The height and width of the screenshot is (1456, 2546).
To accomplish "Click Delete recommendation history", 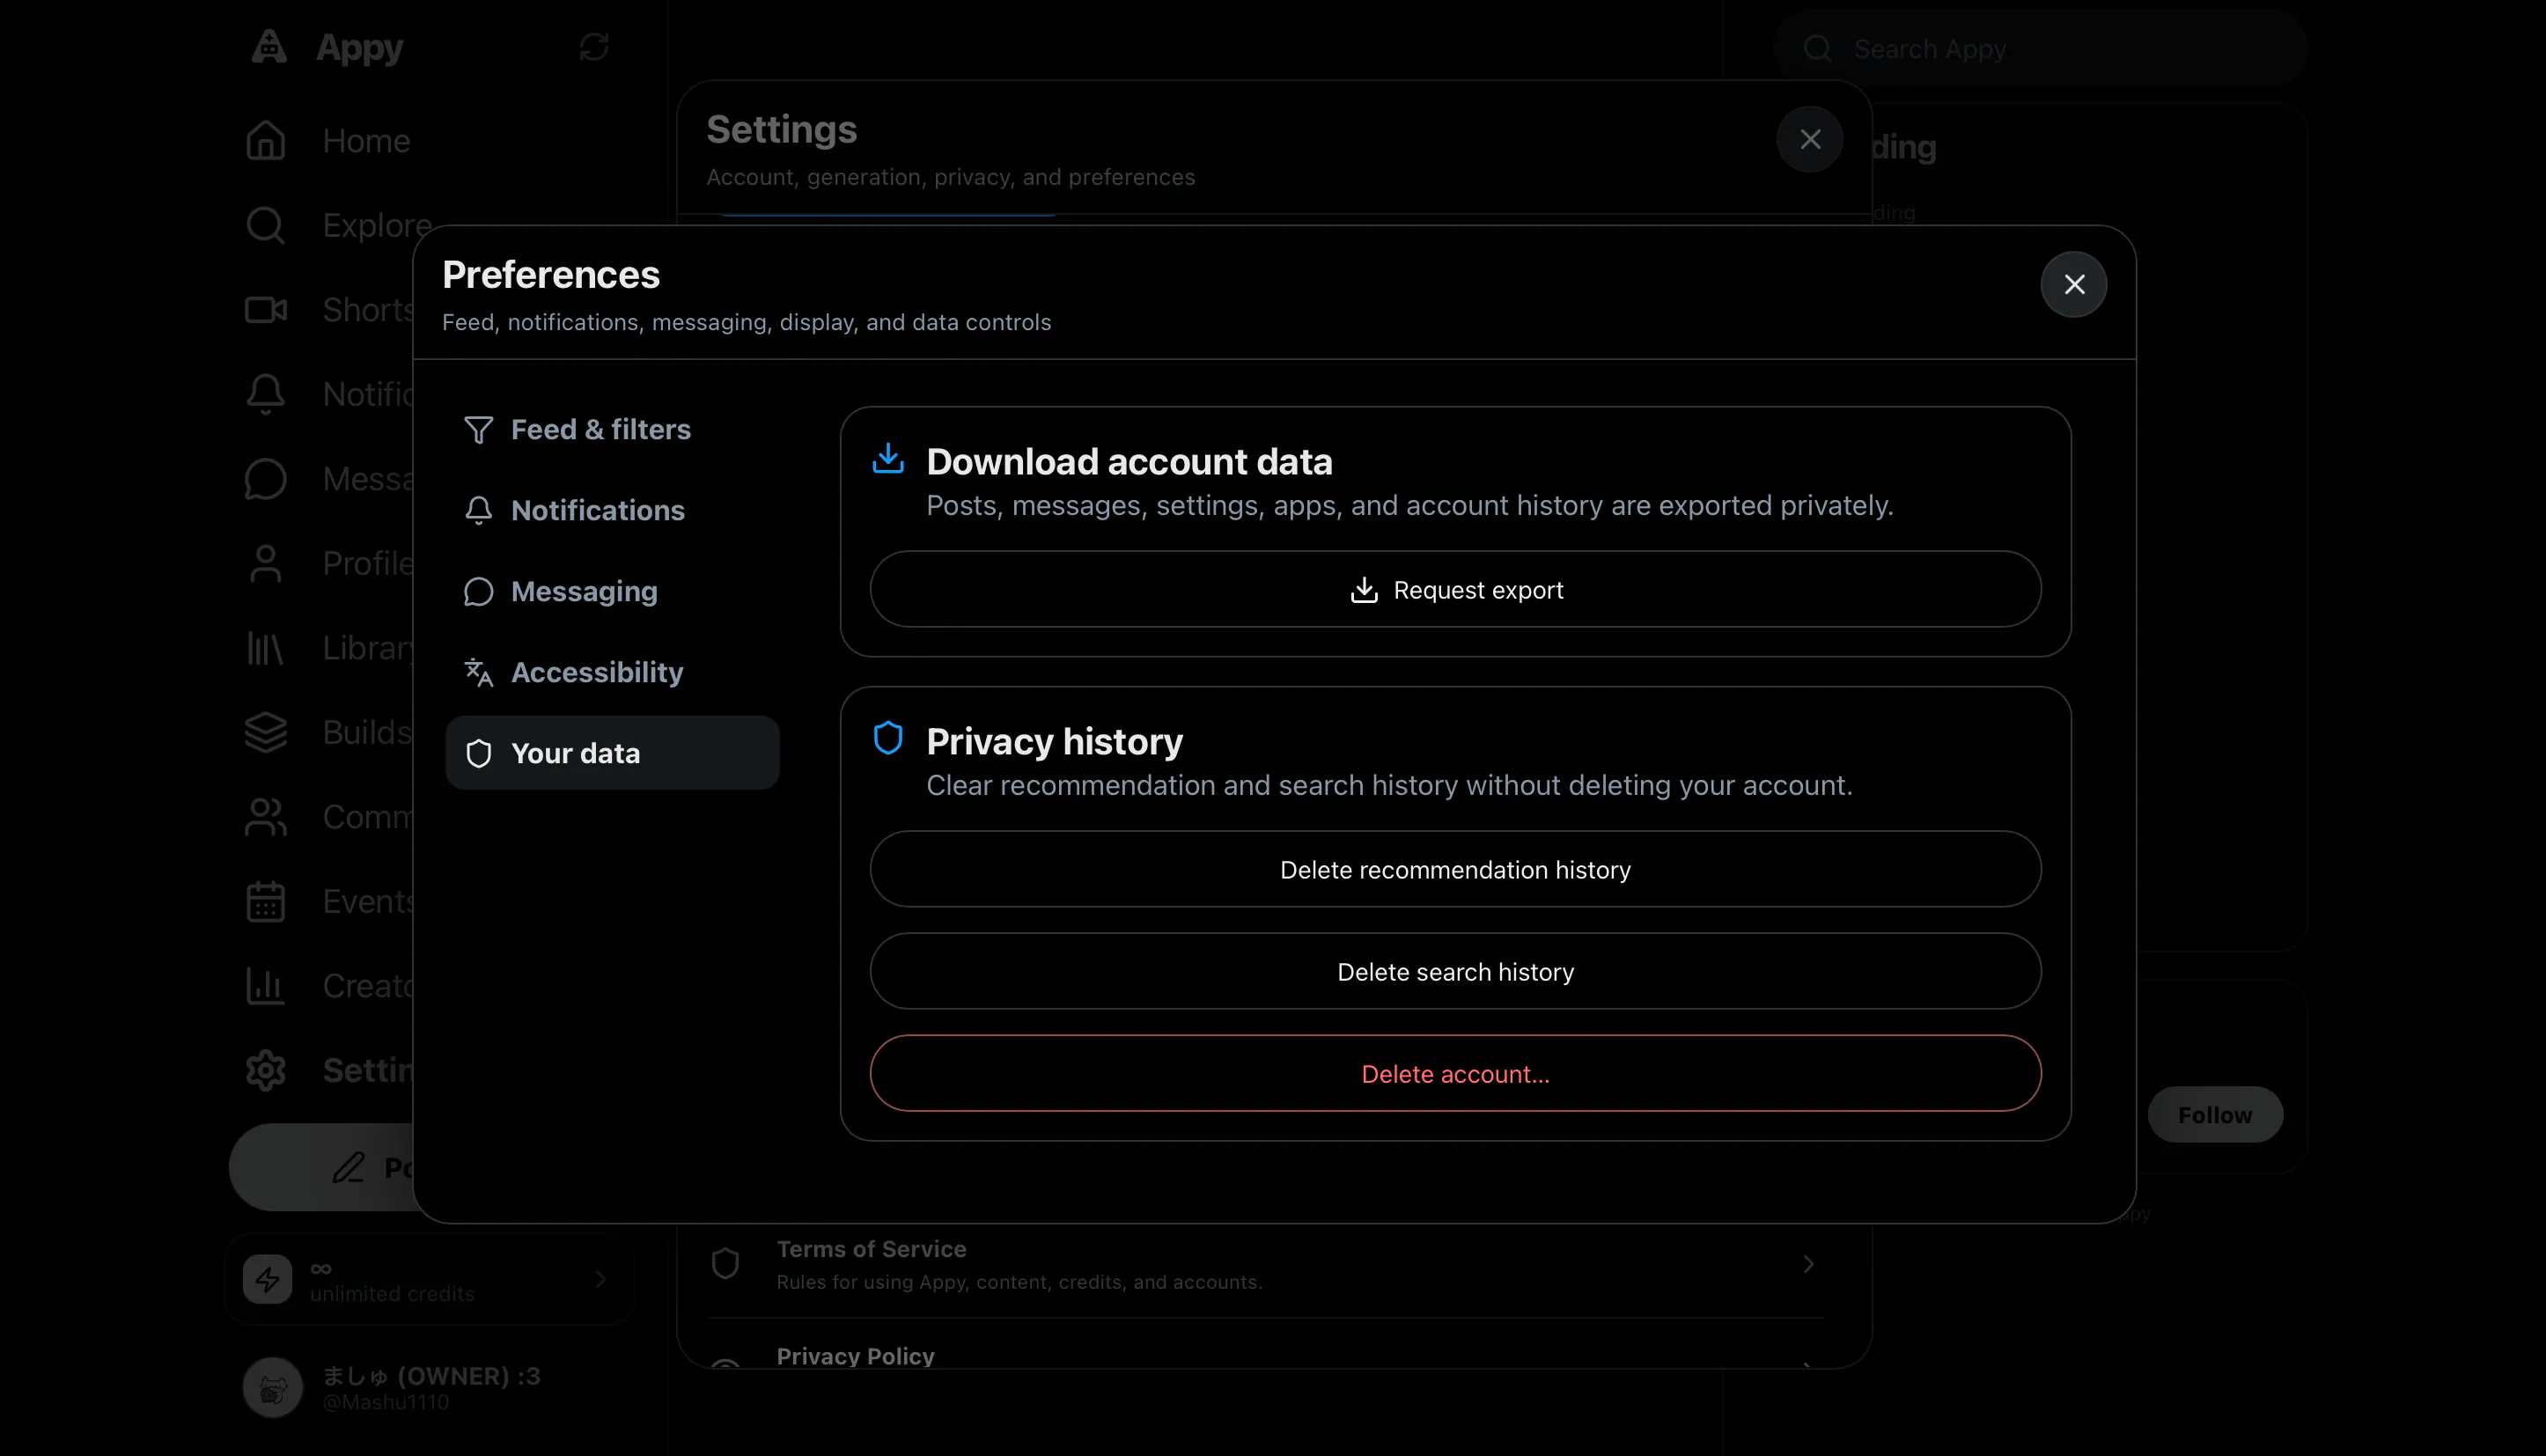I will (x=1455, y=870).
